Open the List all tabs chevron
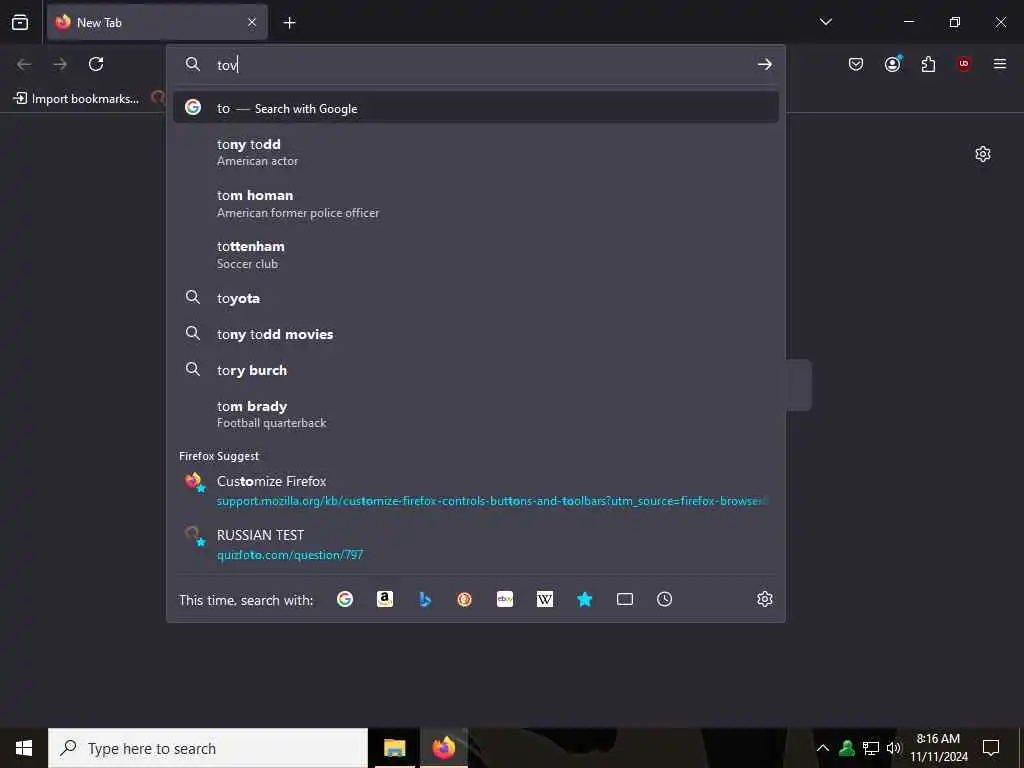 pos(825,22)
